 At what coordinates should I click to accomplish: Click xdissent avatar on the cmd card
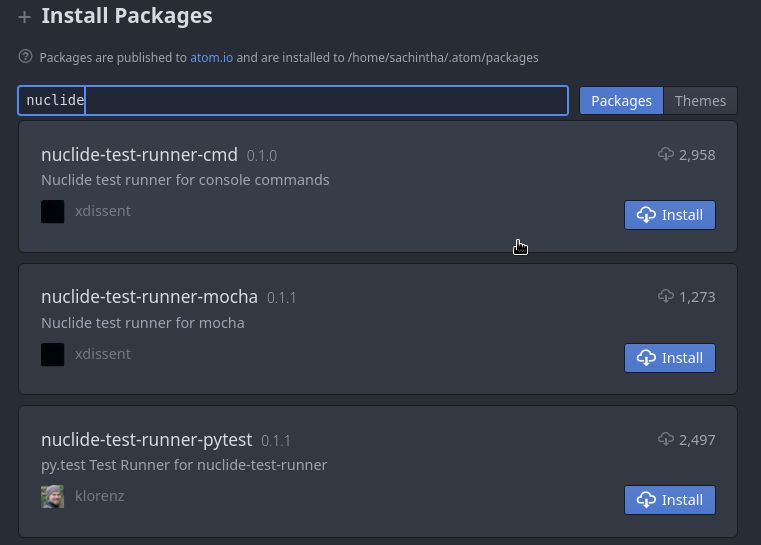pyautogui.click(x=52, y=212)
